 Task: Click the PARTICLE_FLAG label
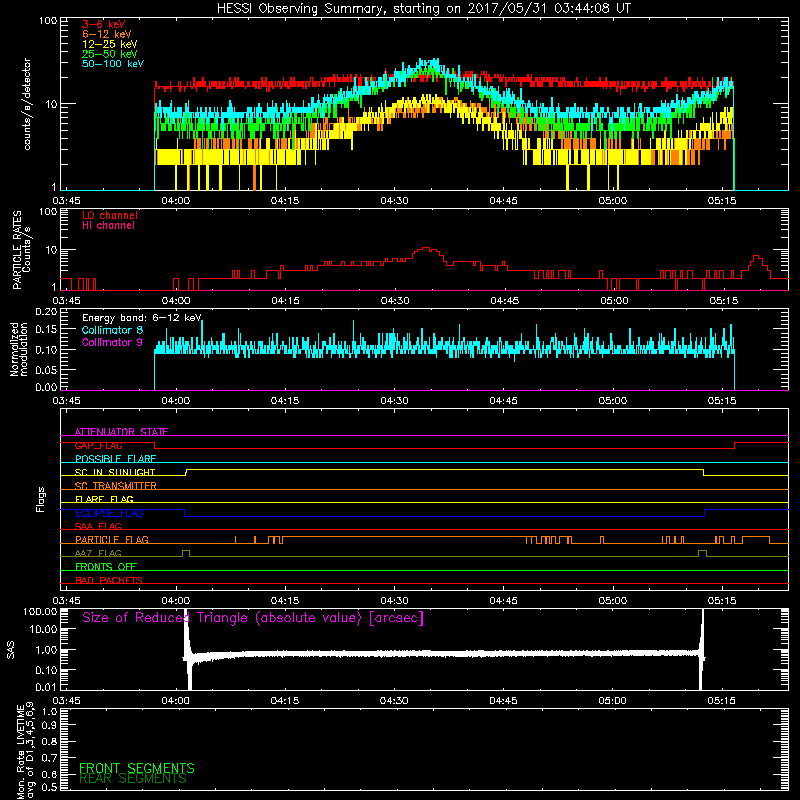(112, 539)
